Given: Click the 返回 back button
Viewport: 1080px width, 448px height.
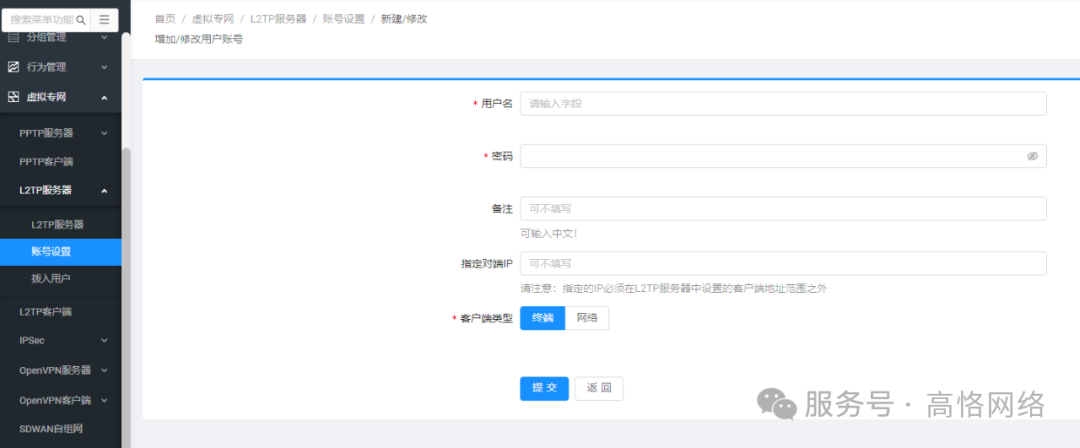Looking at the screenshot, I should 599,388.
